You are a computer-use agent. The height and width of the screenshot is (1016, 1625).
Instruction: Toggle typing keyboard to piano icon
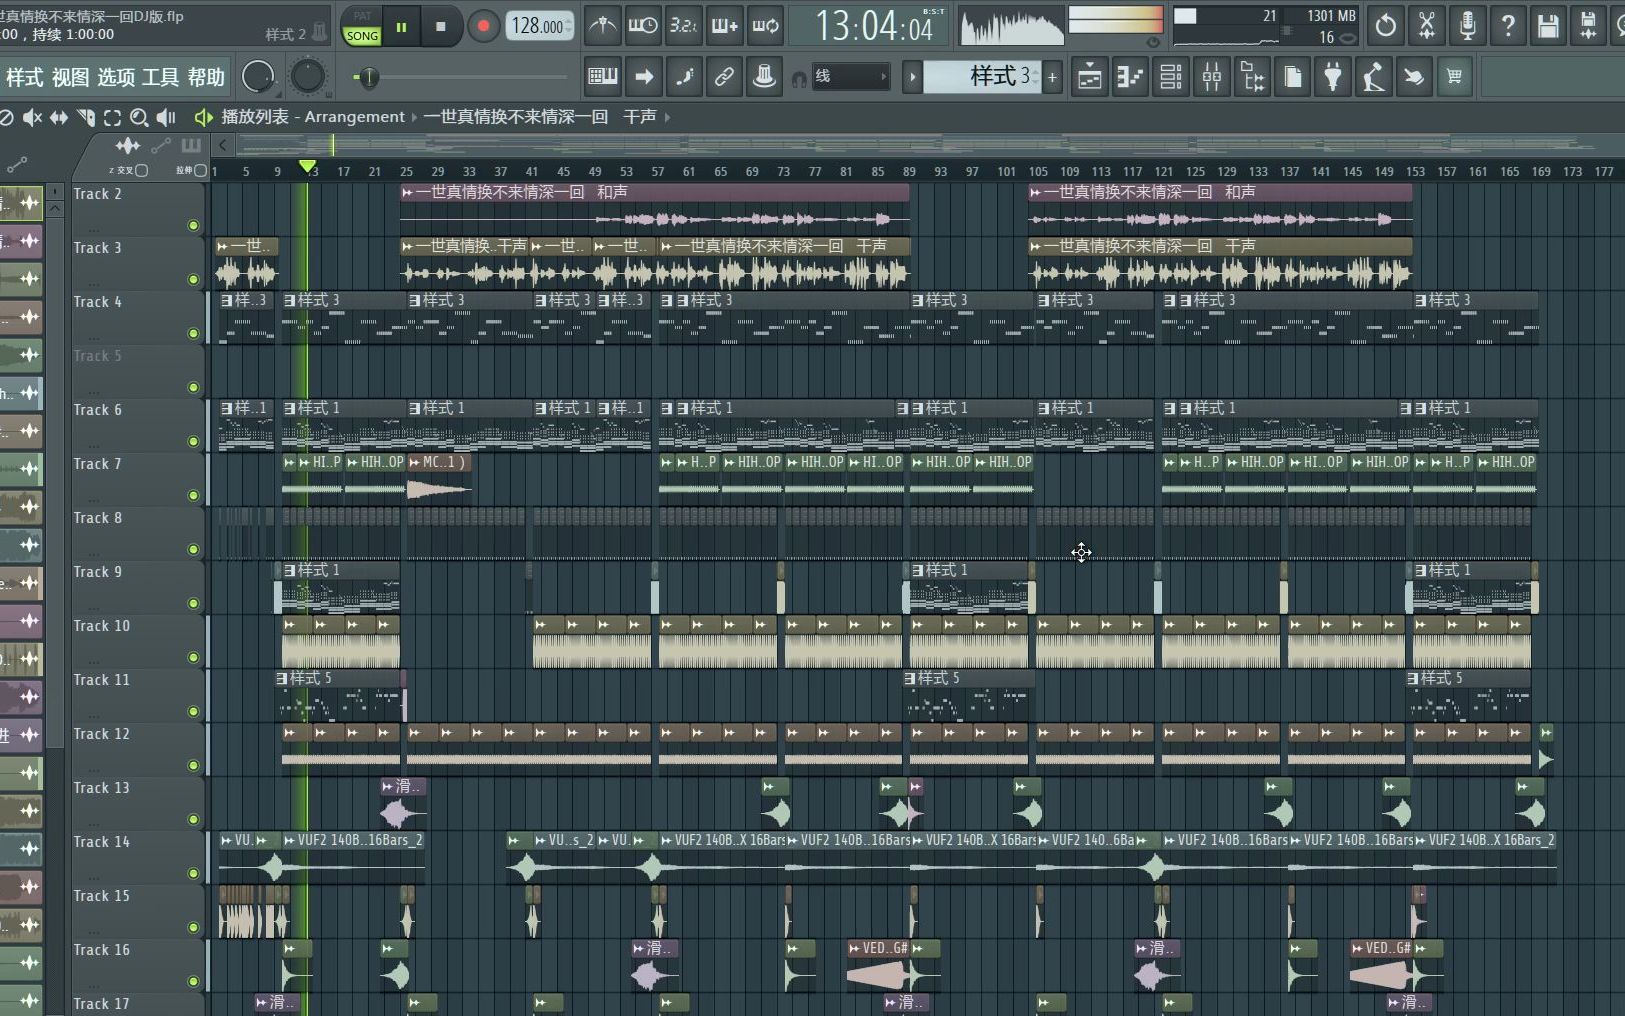(x=602, y=77)
